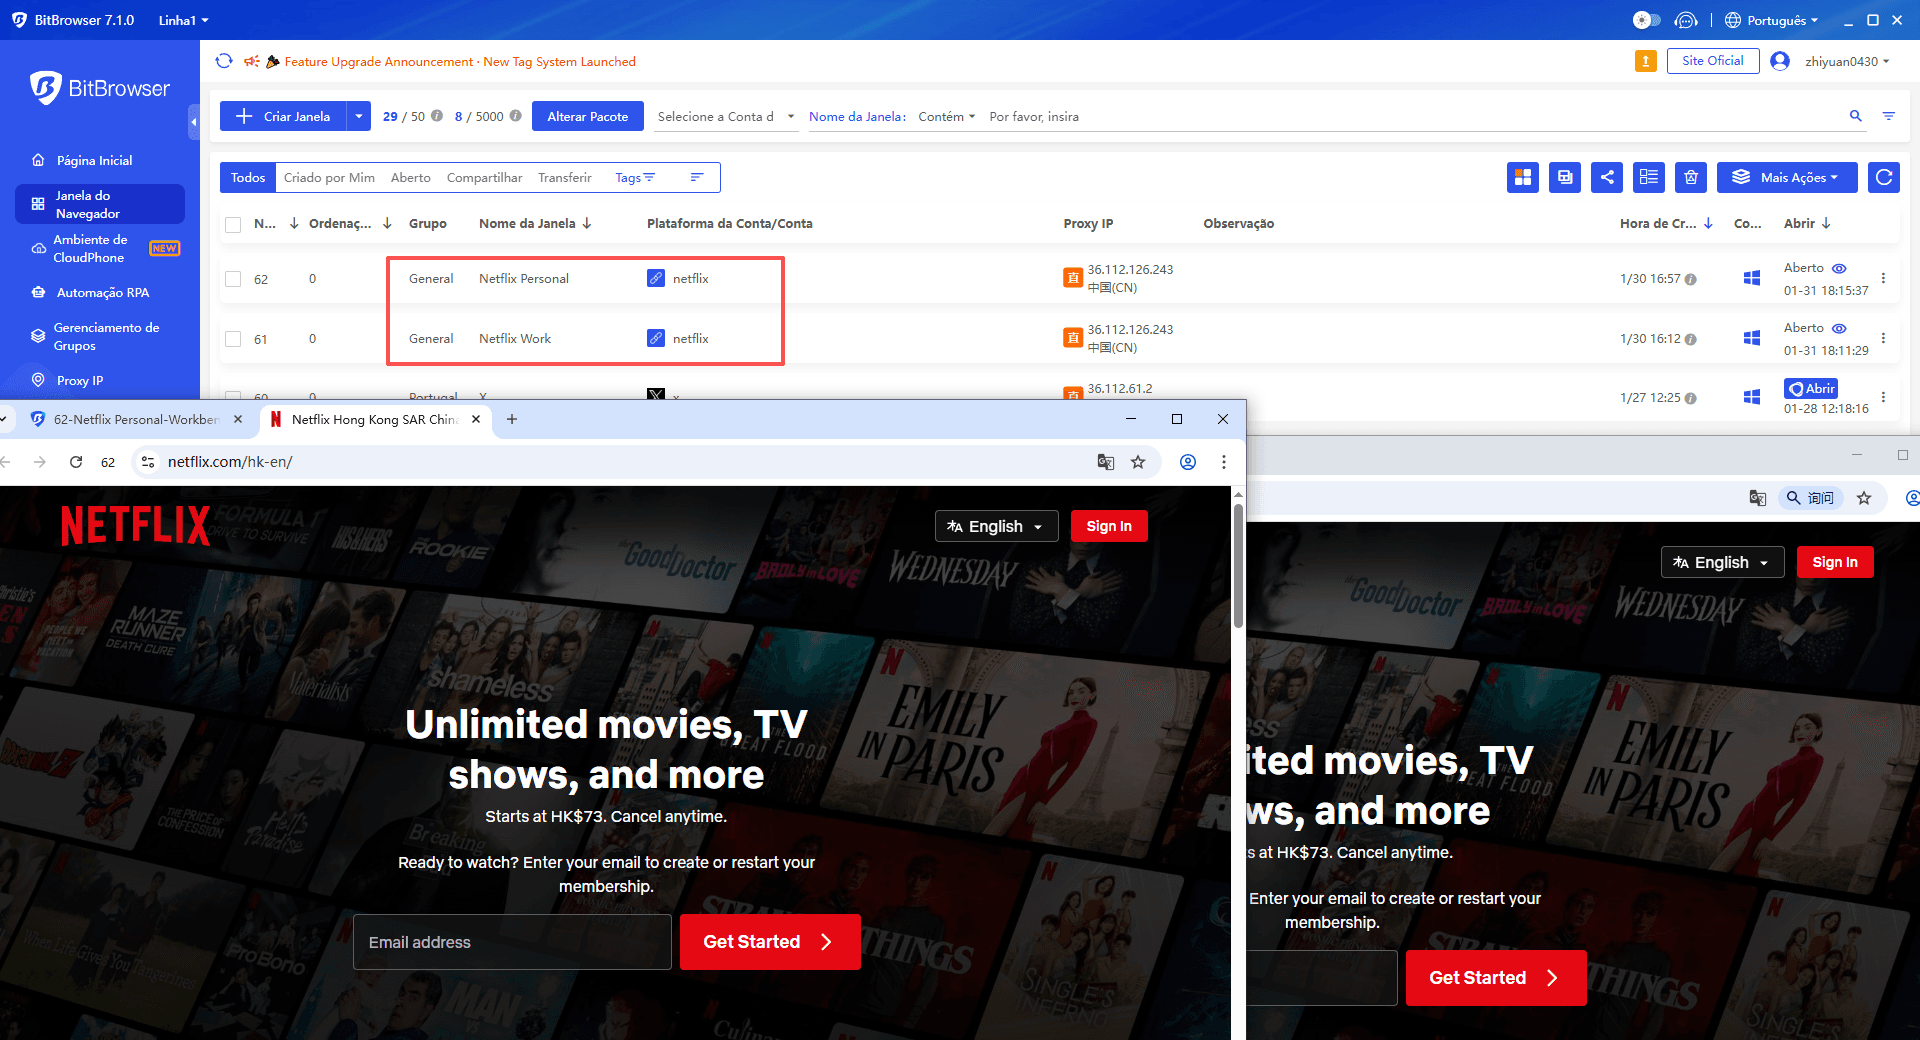Open Página Inicial in the sidebar
Viewport: 1920px width, 1040px height.
point(94,160)
